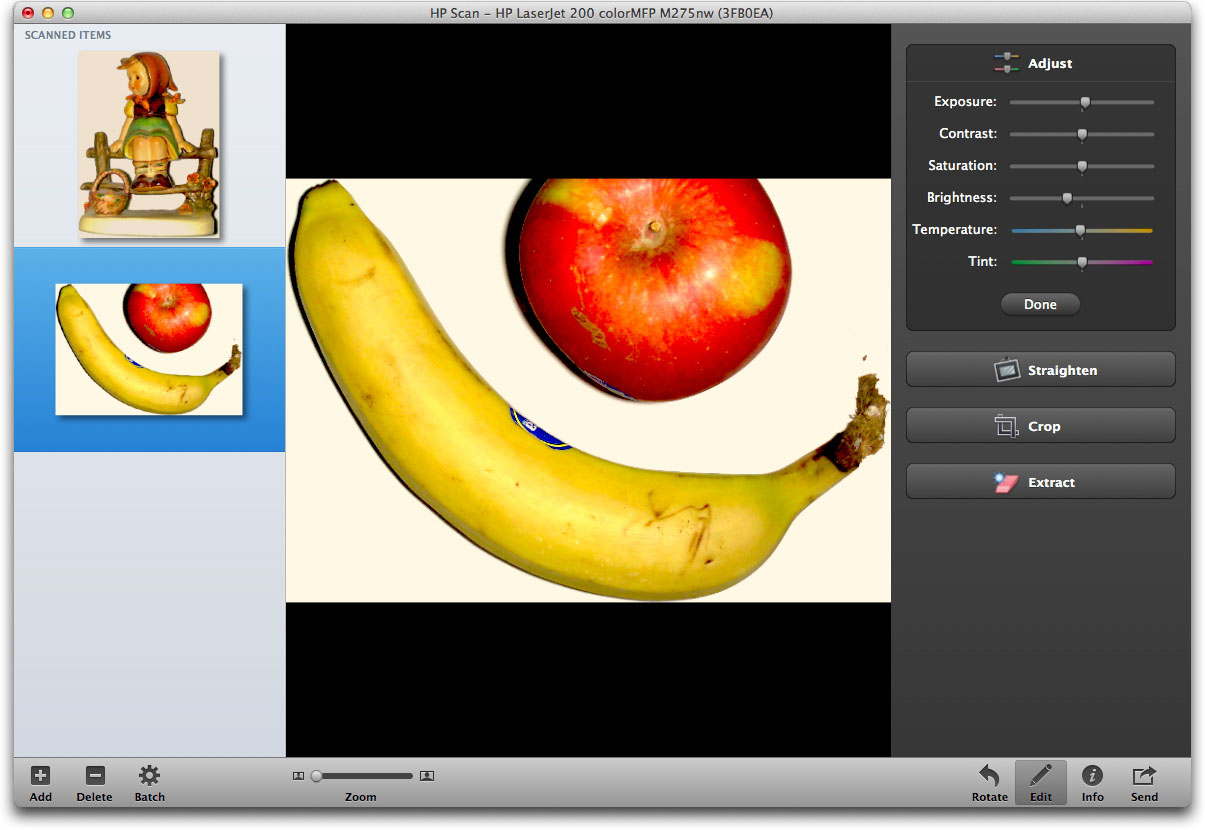Select the banana and apple thumbnail
Viewport: 1205px width, 830px height.
tap(149, 348)
